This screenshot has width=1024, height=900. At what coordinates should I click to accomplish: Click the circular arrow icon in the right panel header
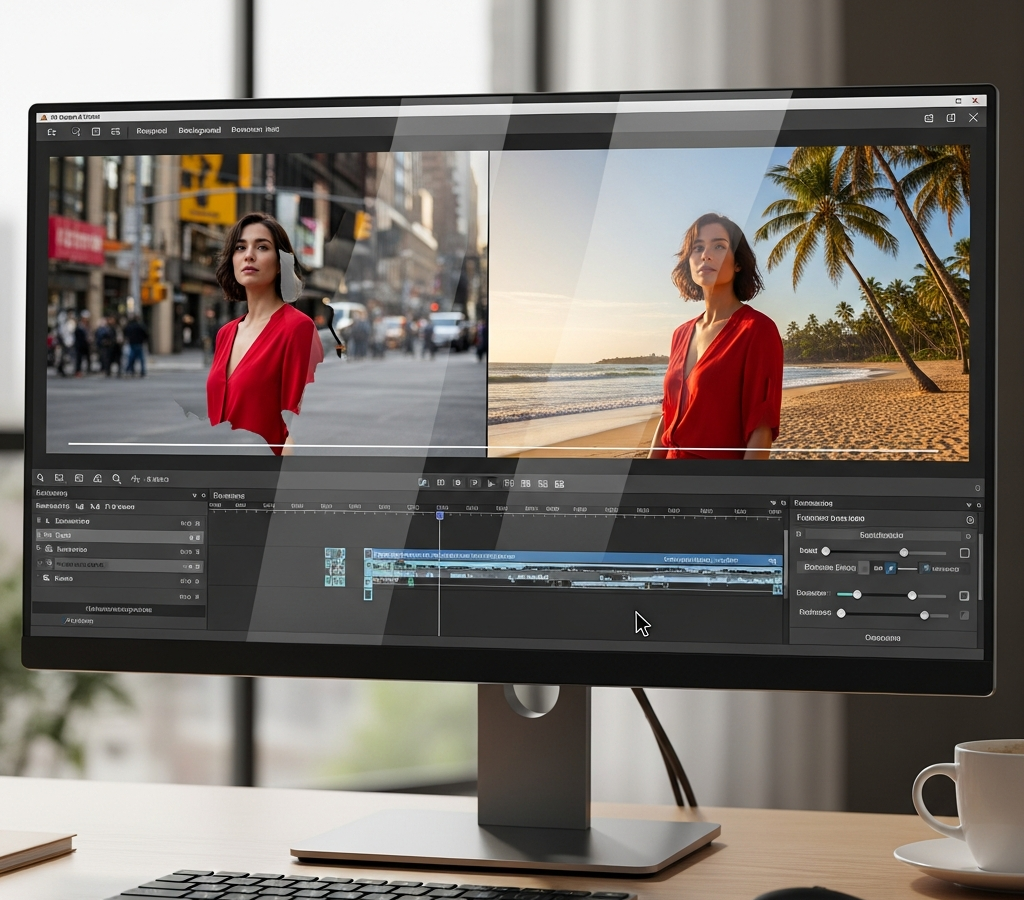coord(970,520)
